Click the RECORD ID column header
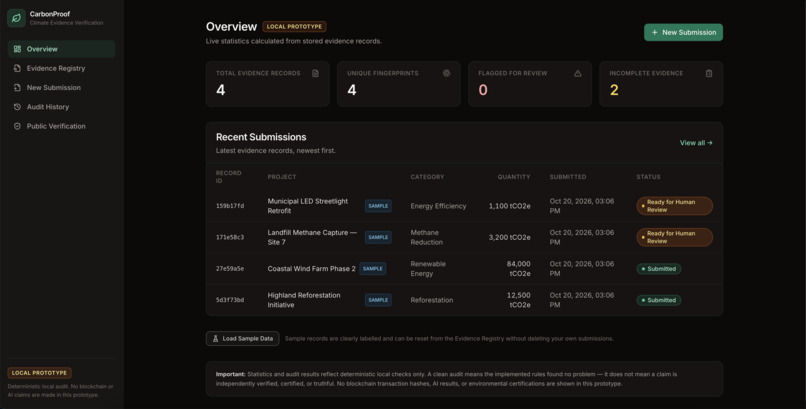806x409 pixels. click(228, 177)
